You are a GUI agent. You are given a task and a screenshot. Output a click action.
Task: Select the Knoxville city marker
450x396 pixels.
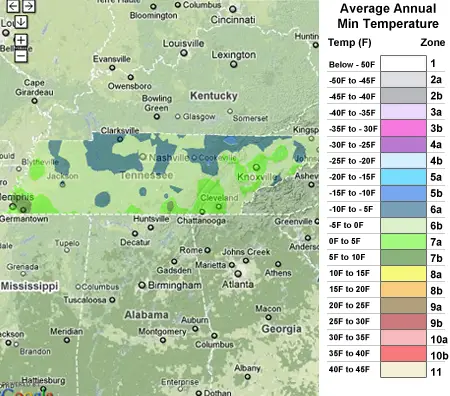tap(256, 167)
